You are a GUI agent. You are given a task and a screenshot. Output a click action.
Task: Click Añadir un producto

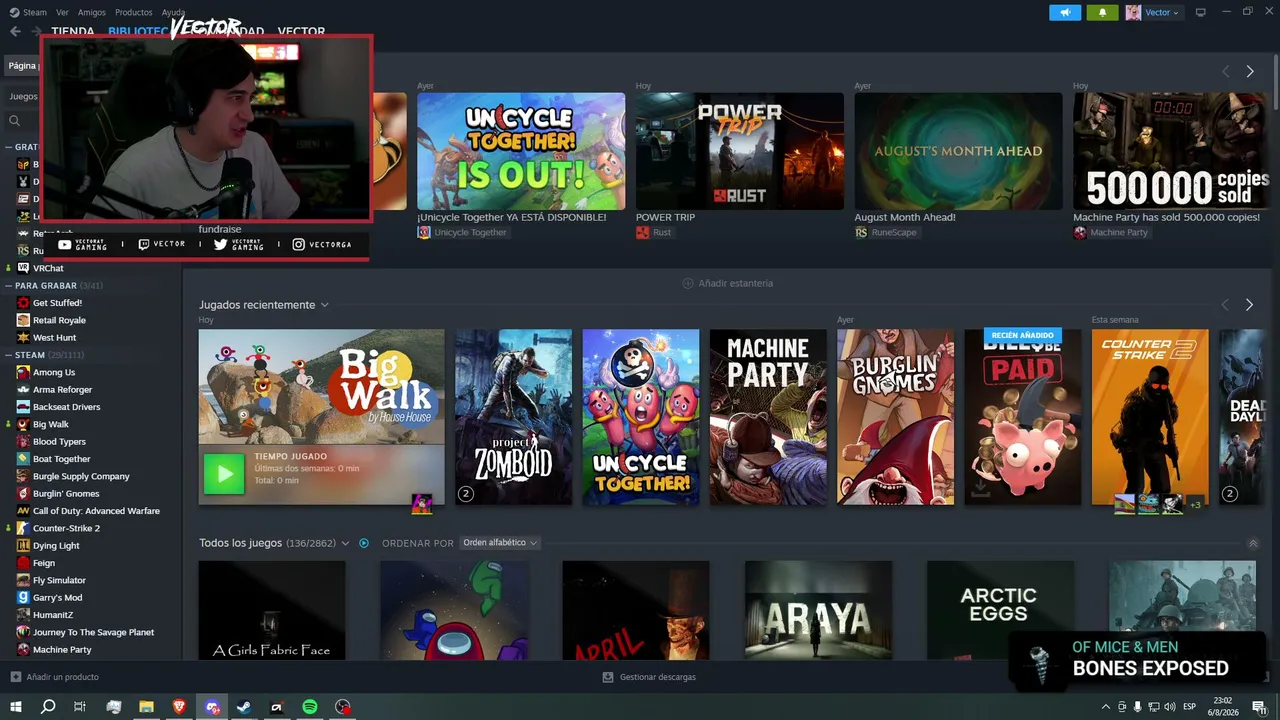click(x=54, y=677)
